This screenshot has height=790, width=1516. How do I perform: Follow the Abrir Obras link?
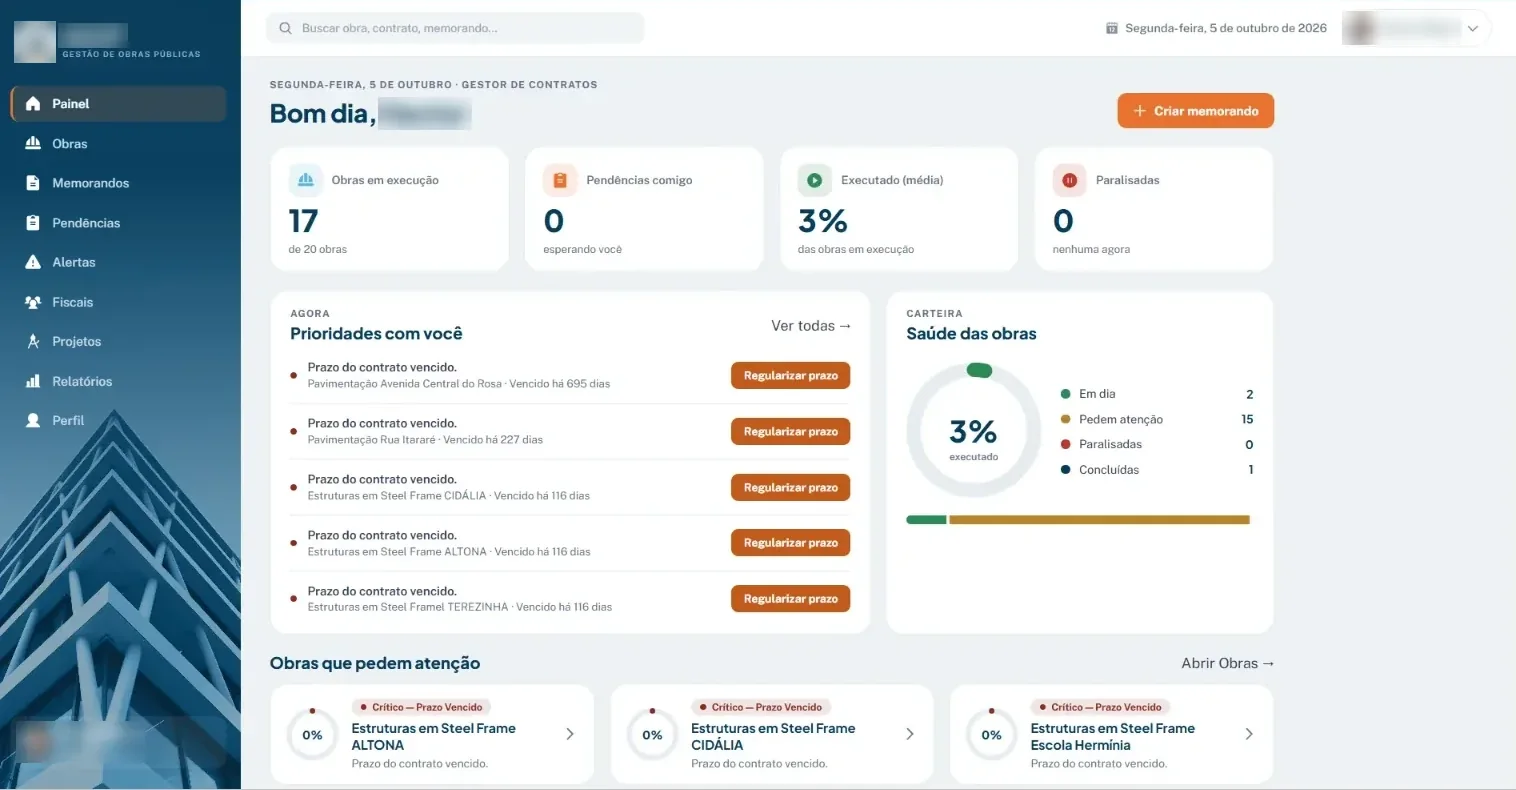(1228, 663)
